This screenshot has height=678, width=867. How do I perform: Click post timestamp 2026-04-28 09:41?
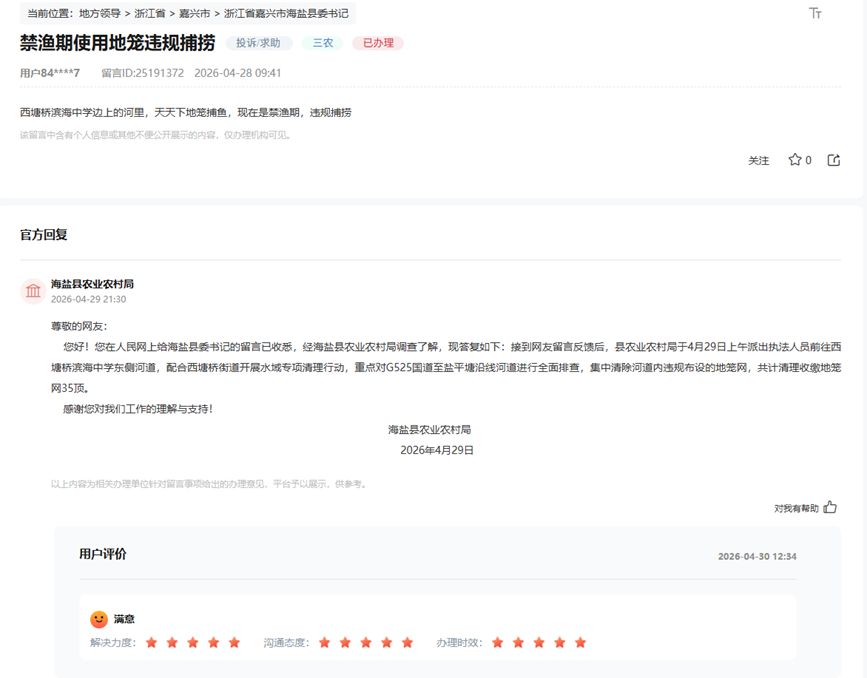click(x=238, y=73)
